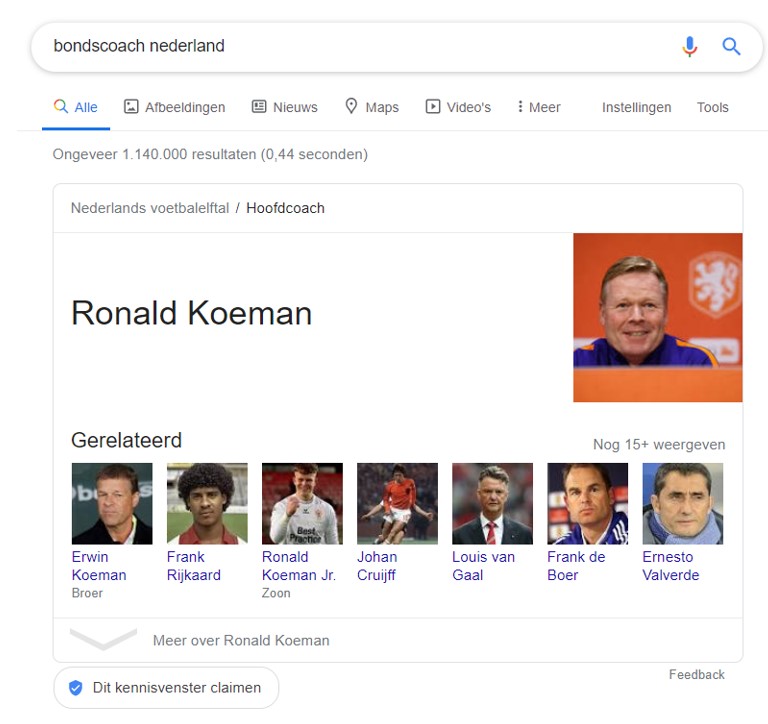
Task: Click in the search box text
Action: (x=139, y=46)
